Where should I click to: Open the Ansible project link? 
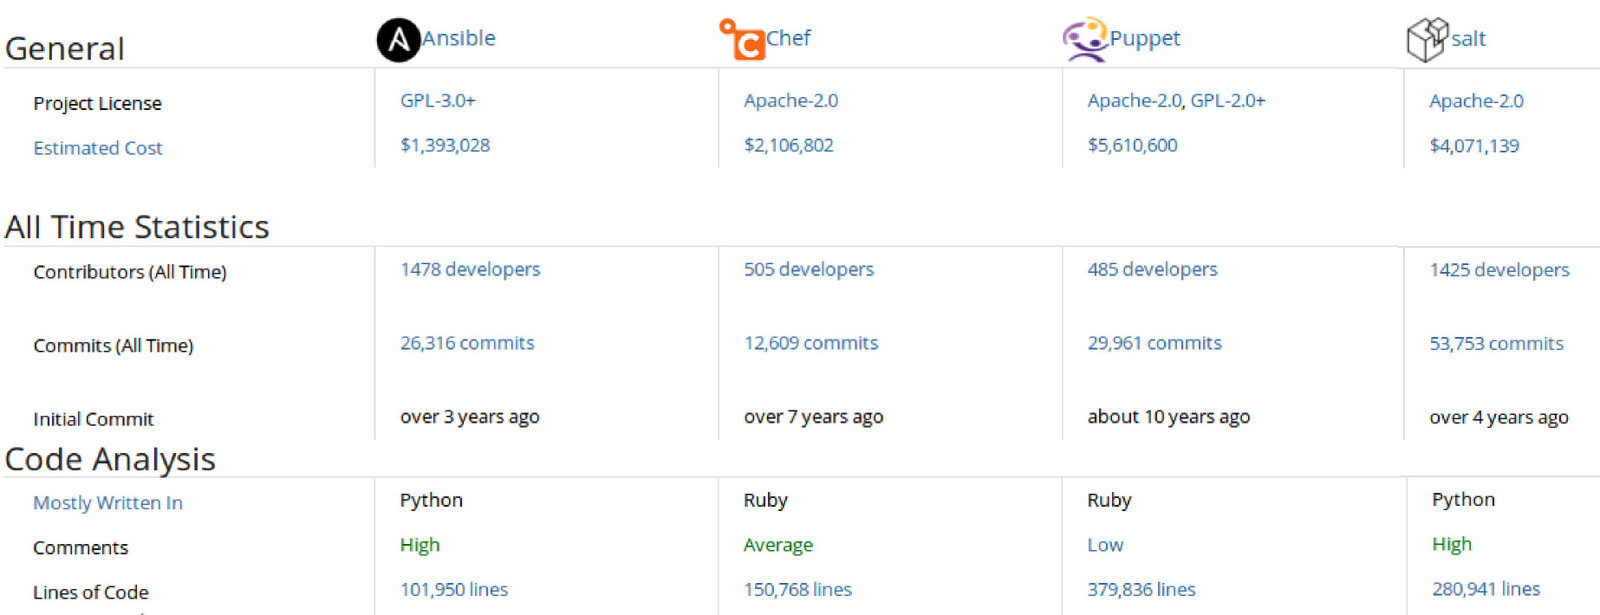click(x=459, y=38)
